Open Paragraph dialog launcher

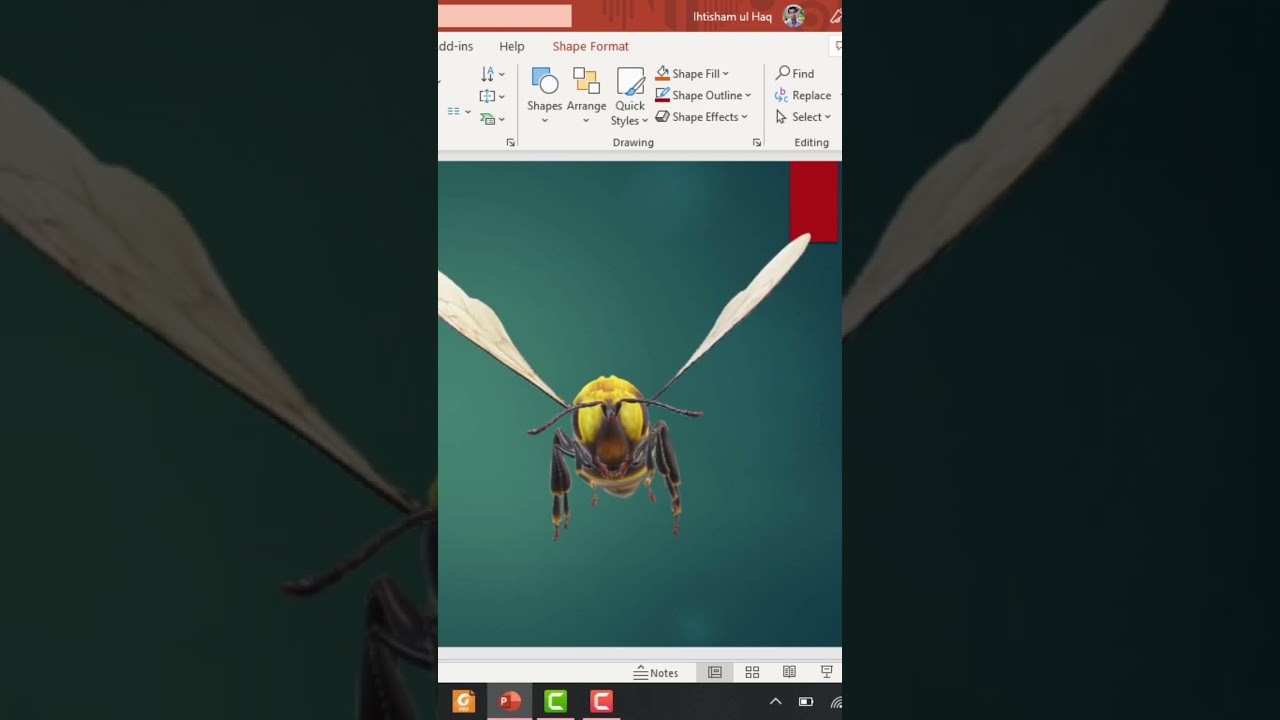[510, 143]
